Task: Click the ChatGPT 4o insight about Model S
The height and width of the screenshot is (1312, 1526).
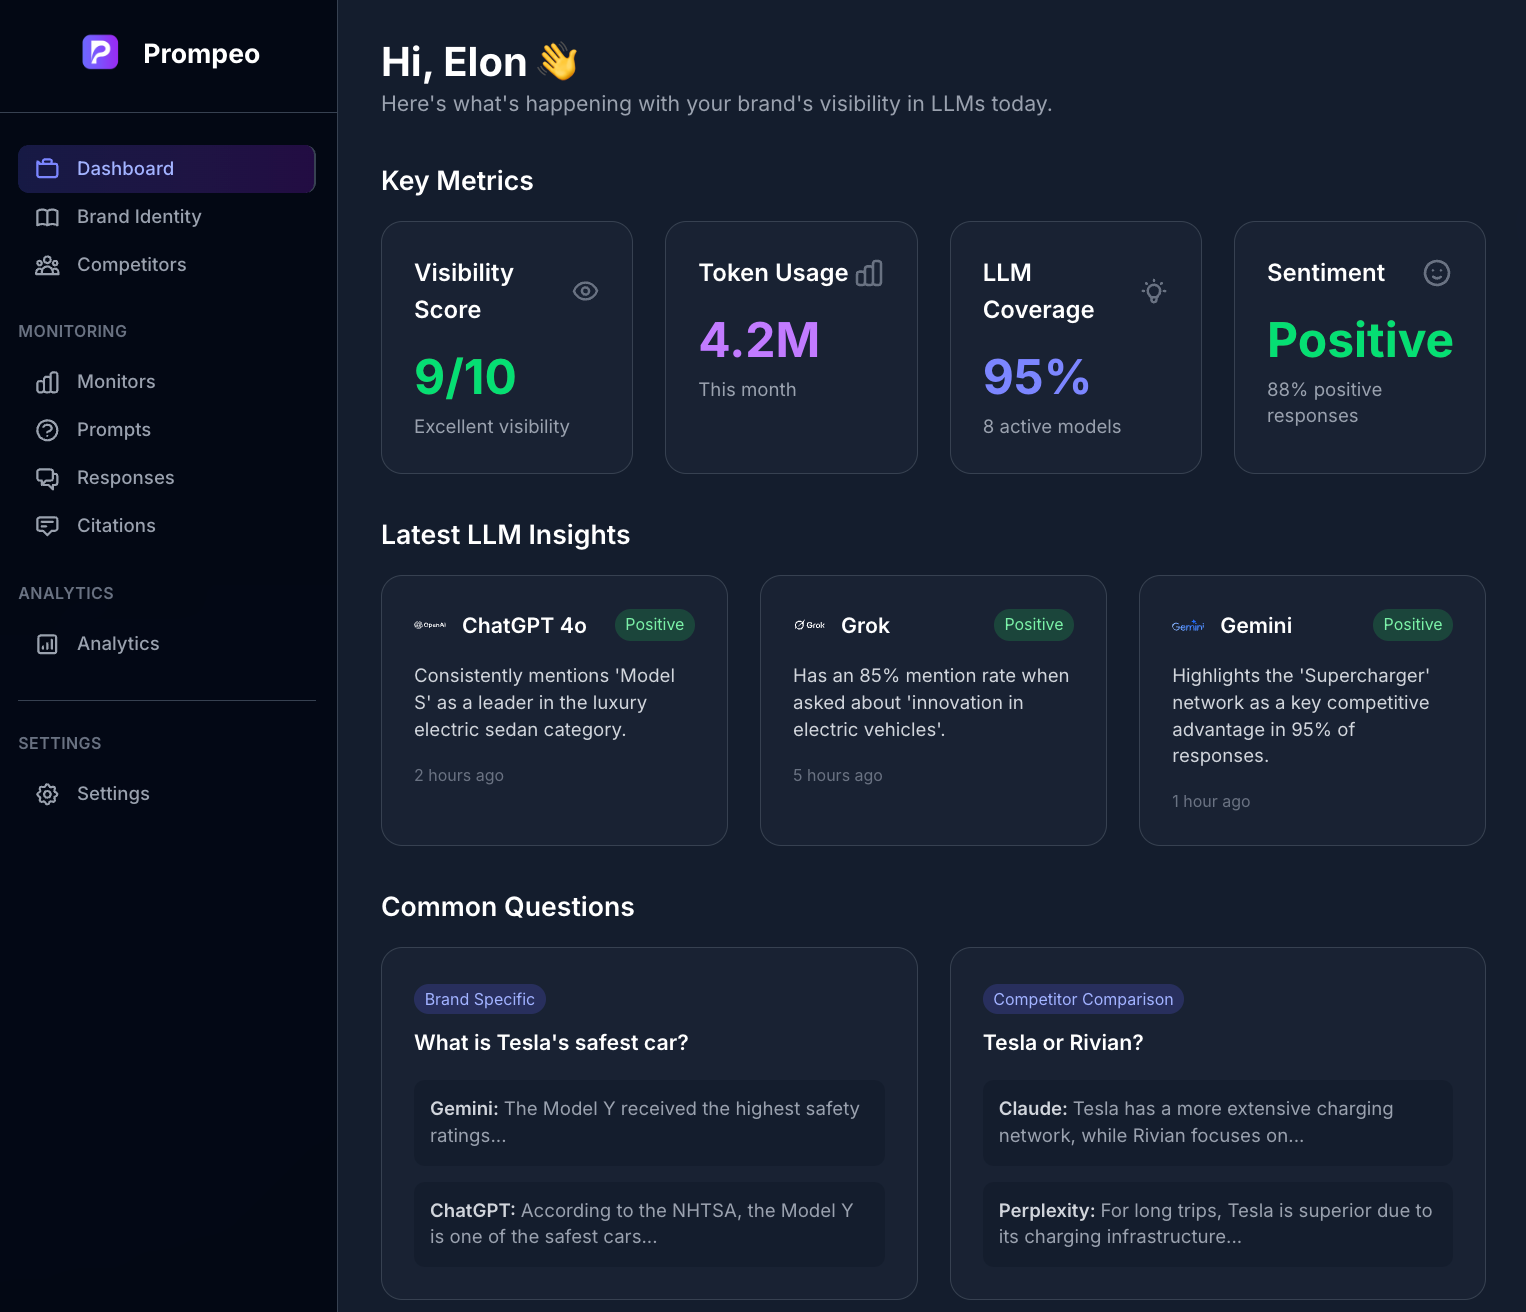Action: [545, 703]
